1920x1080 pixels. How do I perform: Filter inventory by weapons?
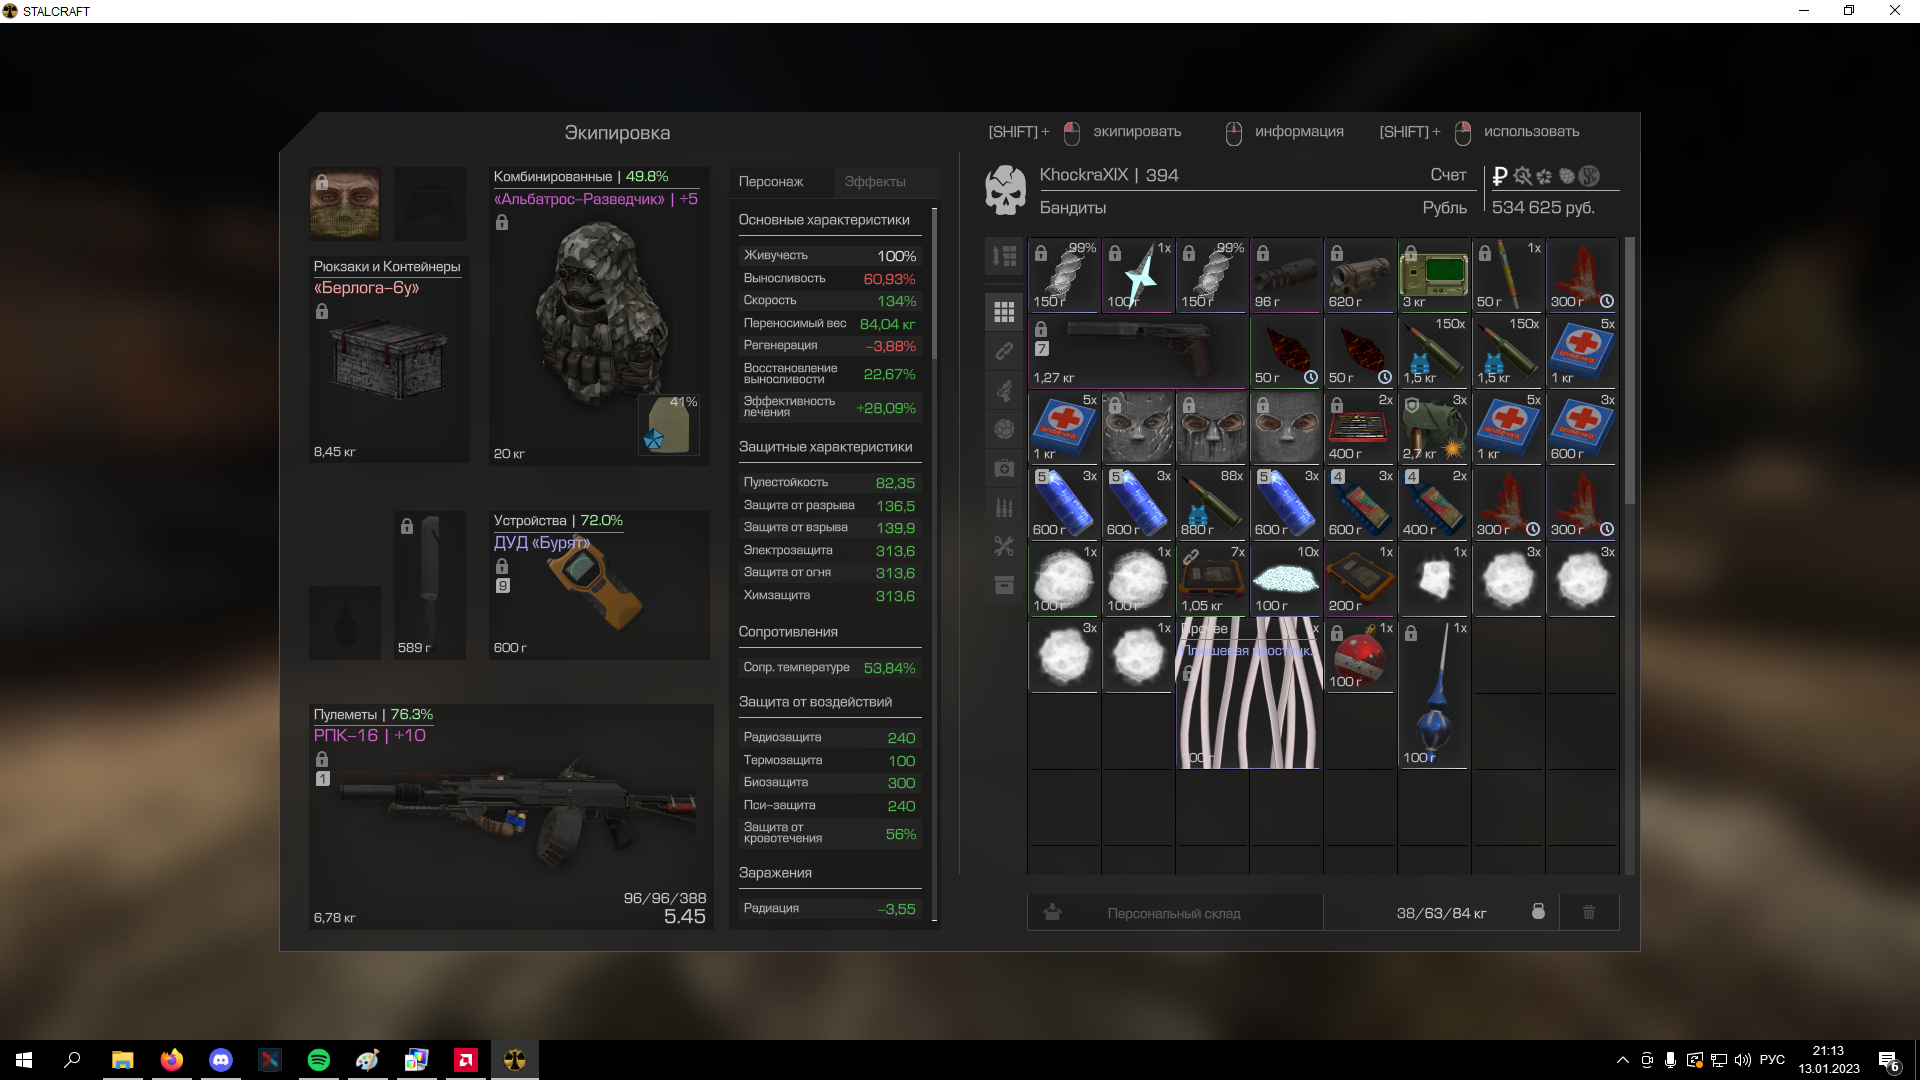(x=1004, y=390)
